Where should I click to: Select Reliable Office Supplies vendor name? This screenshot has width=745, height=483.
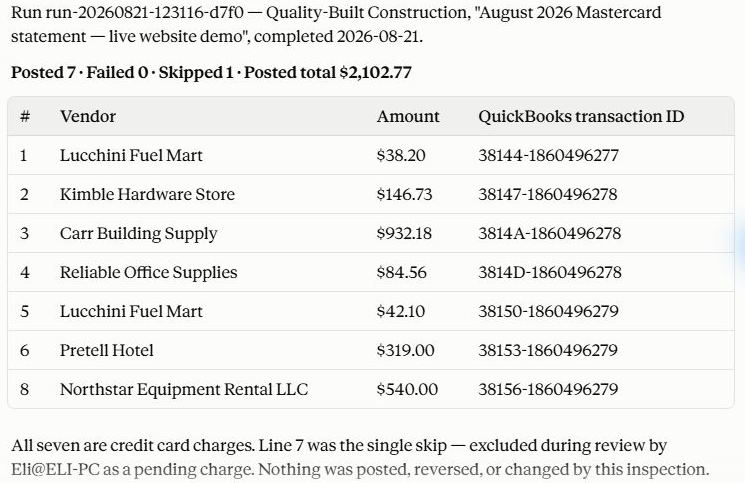(x=148, y=272)
